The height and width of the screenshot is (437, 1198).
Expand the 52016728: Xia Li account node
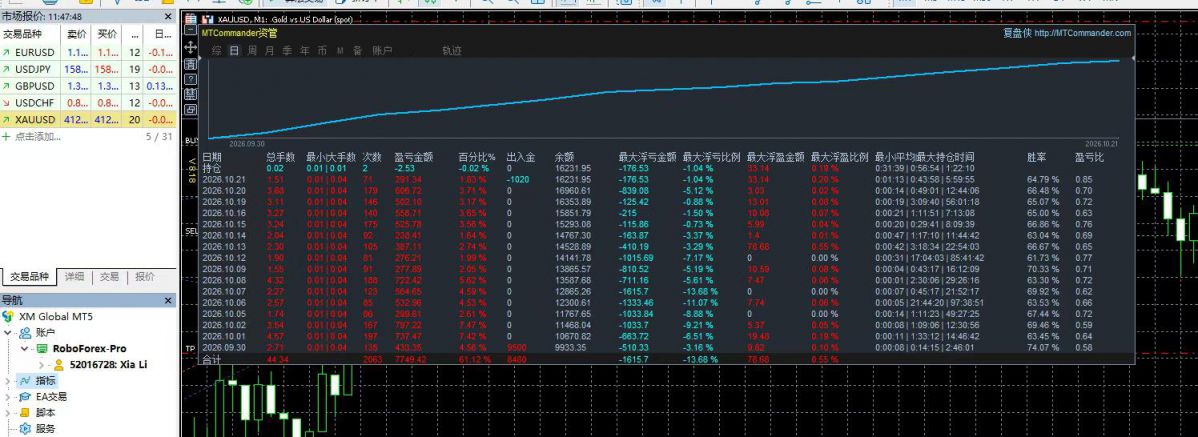coord(42,364)
